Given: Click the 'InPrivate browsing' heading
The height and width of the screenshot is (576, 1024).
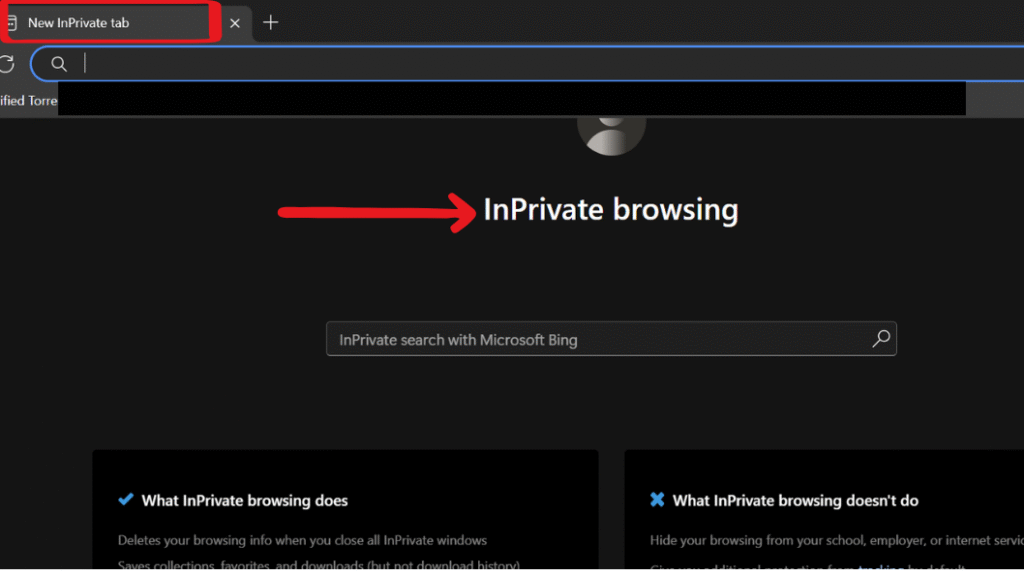Looking at the screenshot, I should point(611,210).
